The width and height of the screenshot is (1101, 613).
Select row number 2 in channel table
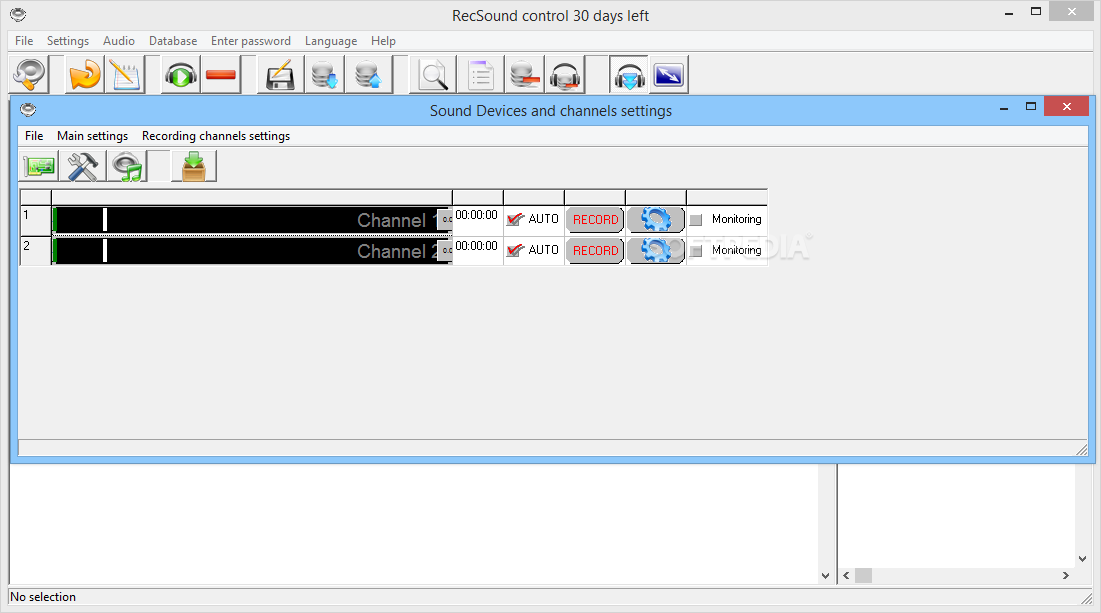point(35,251)
